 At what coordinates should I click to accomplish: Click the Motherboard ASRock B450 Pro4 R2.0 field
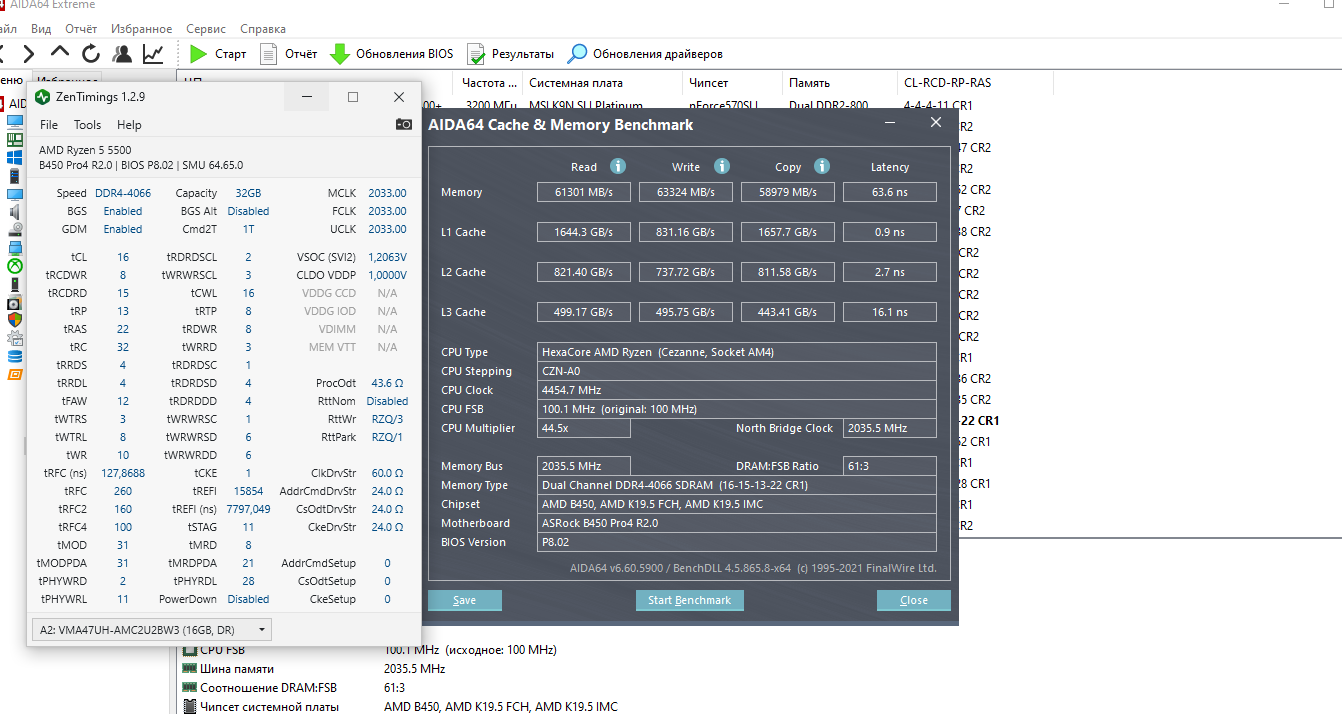737,523
